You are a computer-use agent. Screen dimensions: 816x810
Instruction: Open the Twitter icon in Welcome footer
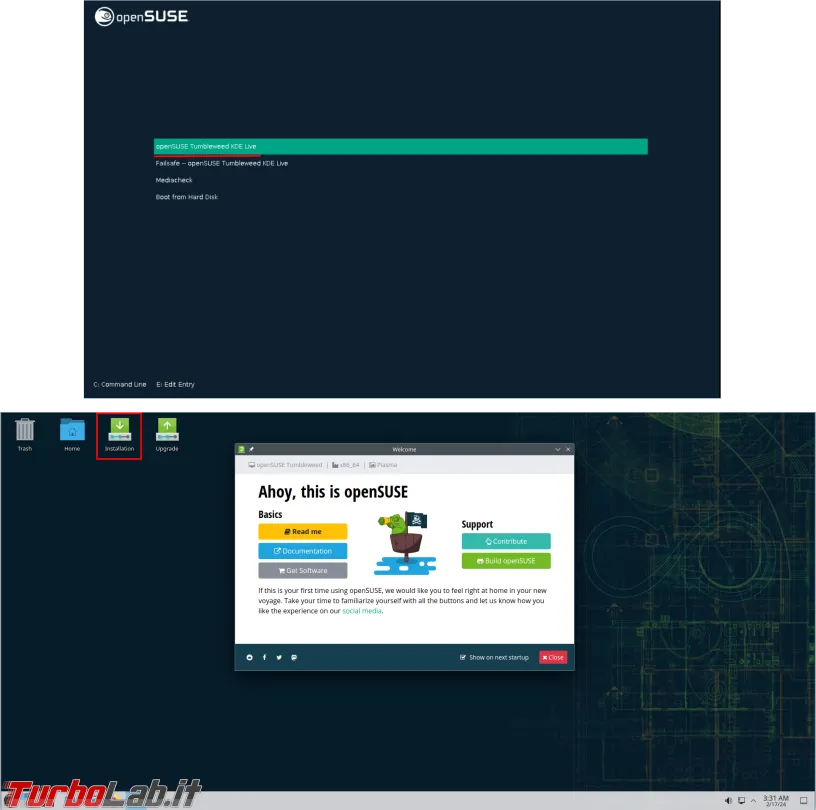point(279,657)
